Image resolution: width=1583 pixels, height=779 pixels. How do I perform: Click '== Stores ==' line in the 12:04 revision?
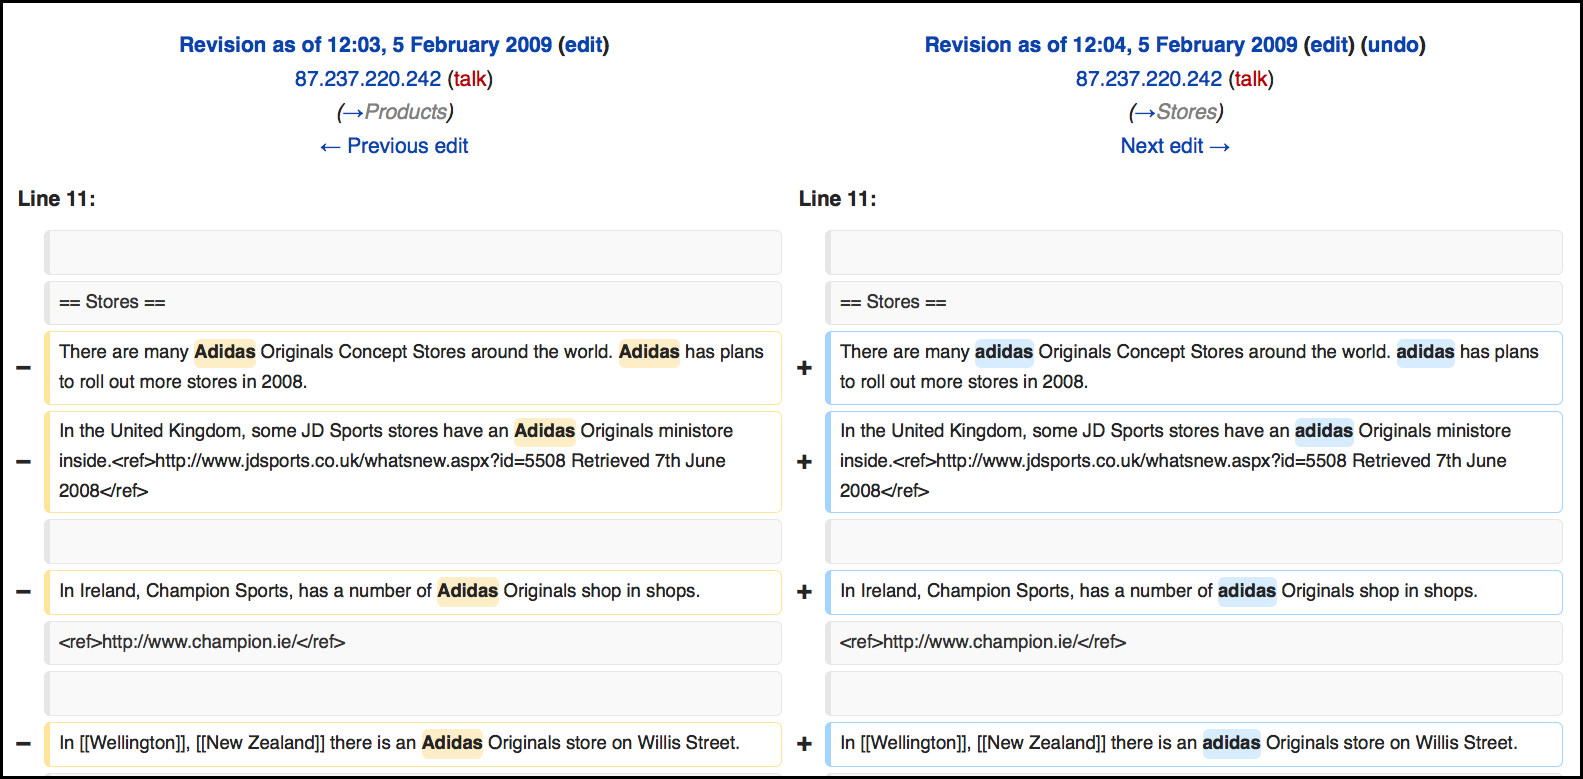coord(1194,302)
